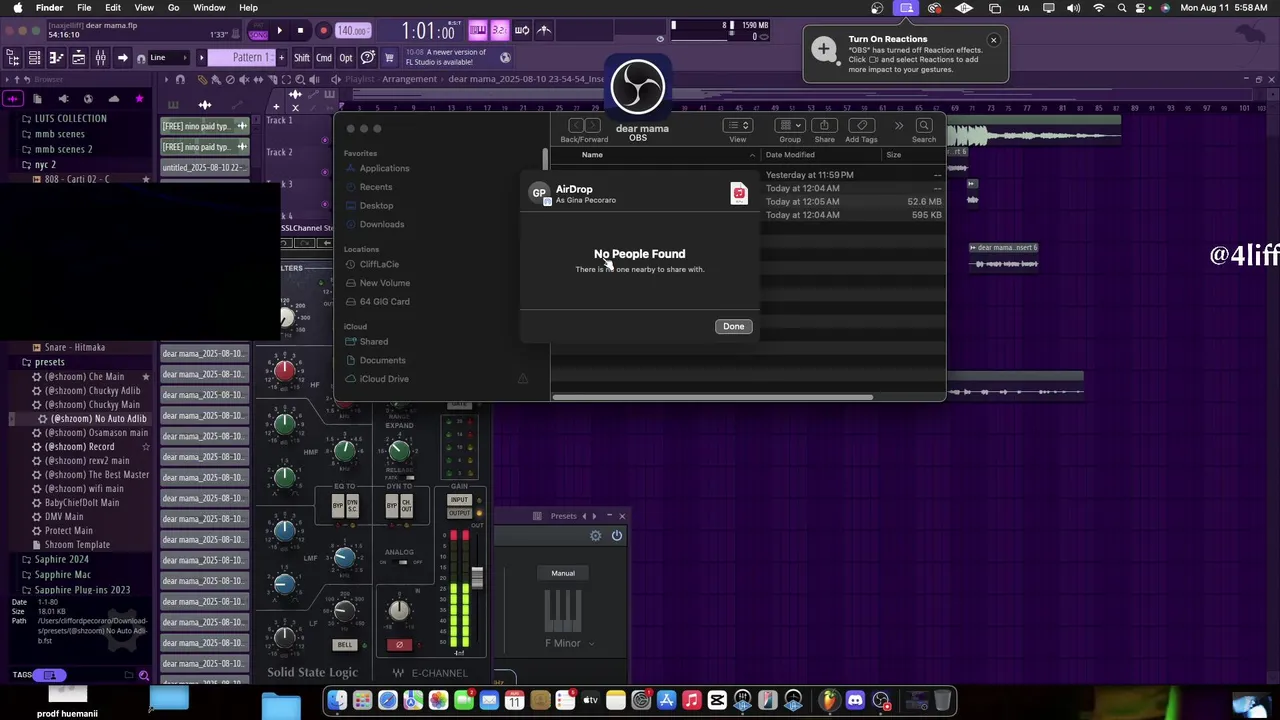Open Finder Search icon
The image size is (1280, 720).
(x=923, y=125)
